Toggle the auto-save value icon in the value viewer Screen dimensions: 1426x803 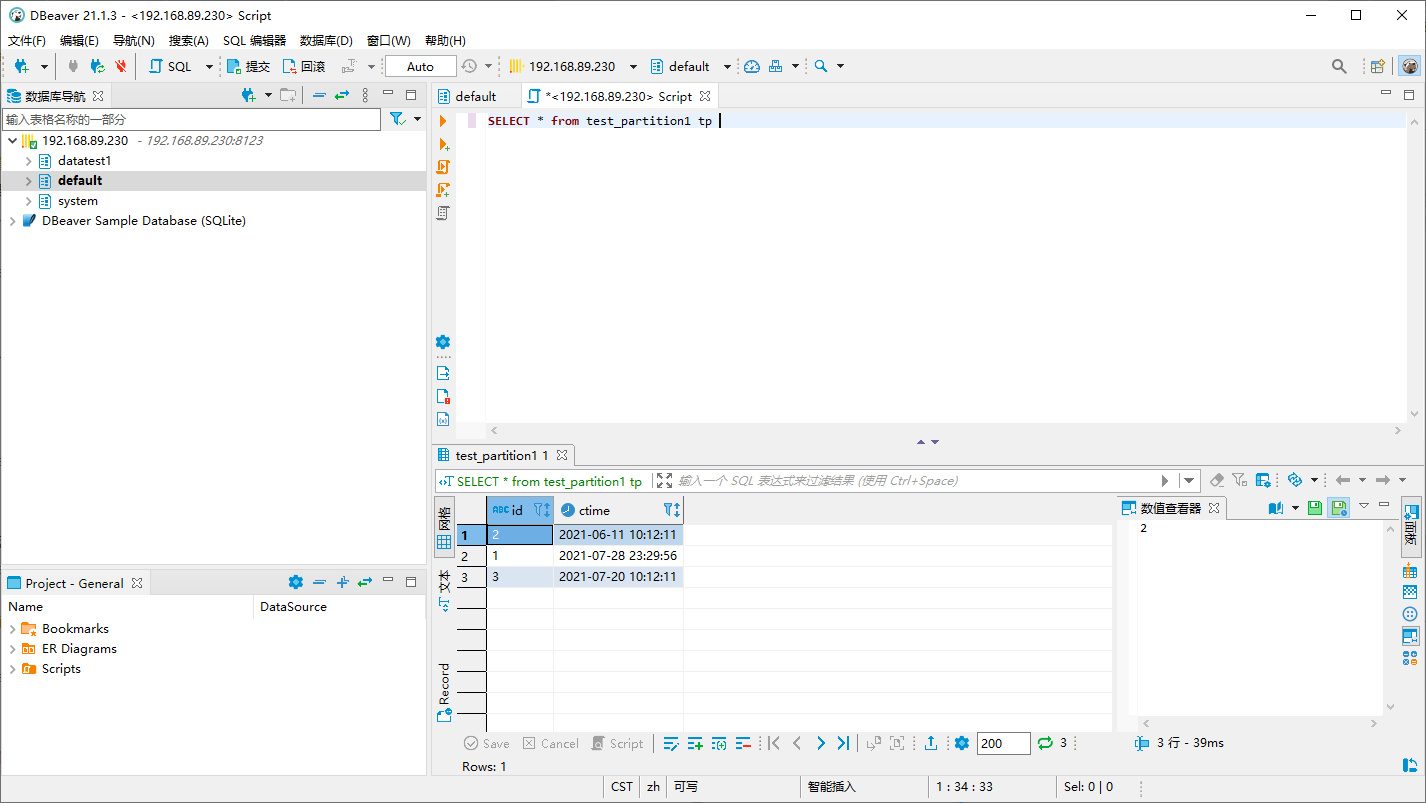point(1339,508)
